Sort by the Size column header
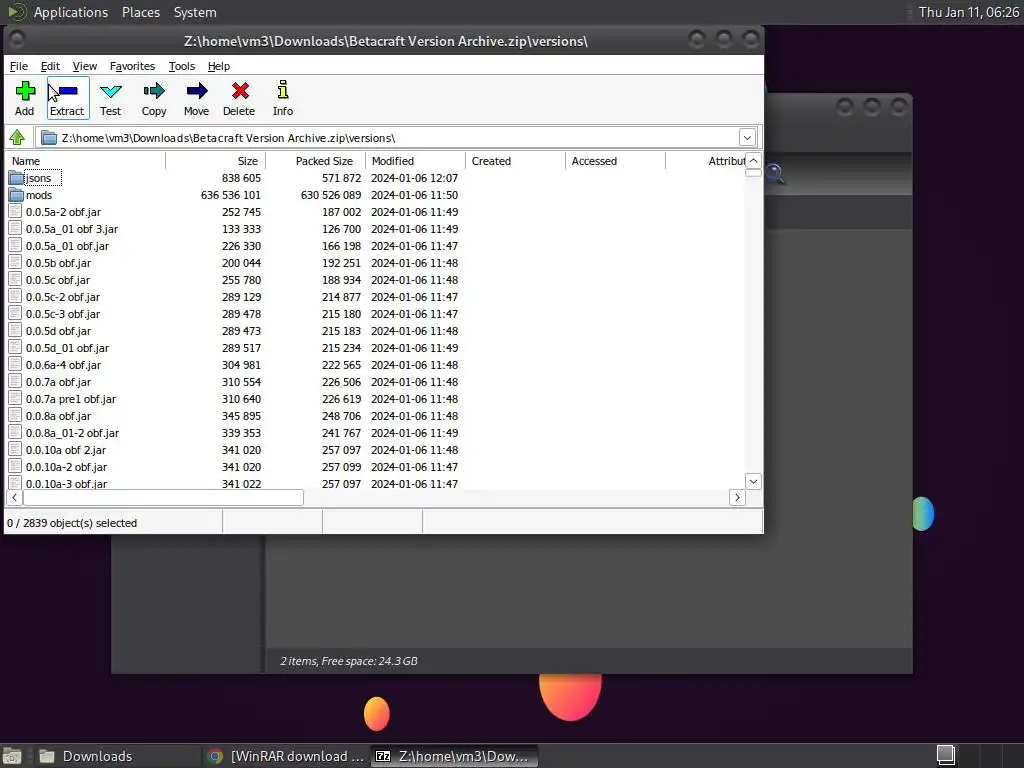The image size is (1024, 768). (216, 161)
